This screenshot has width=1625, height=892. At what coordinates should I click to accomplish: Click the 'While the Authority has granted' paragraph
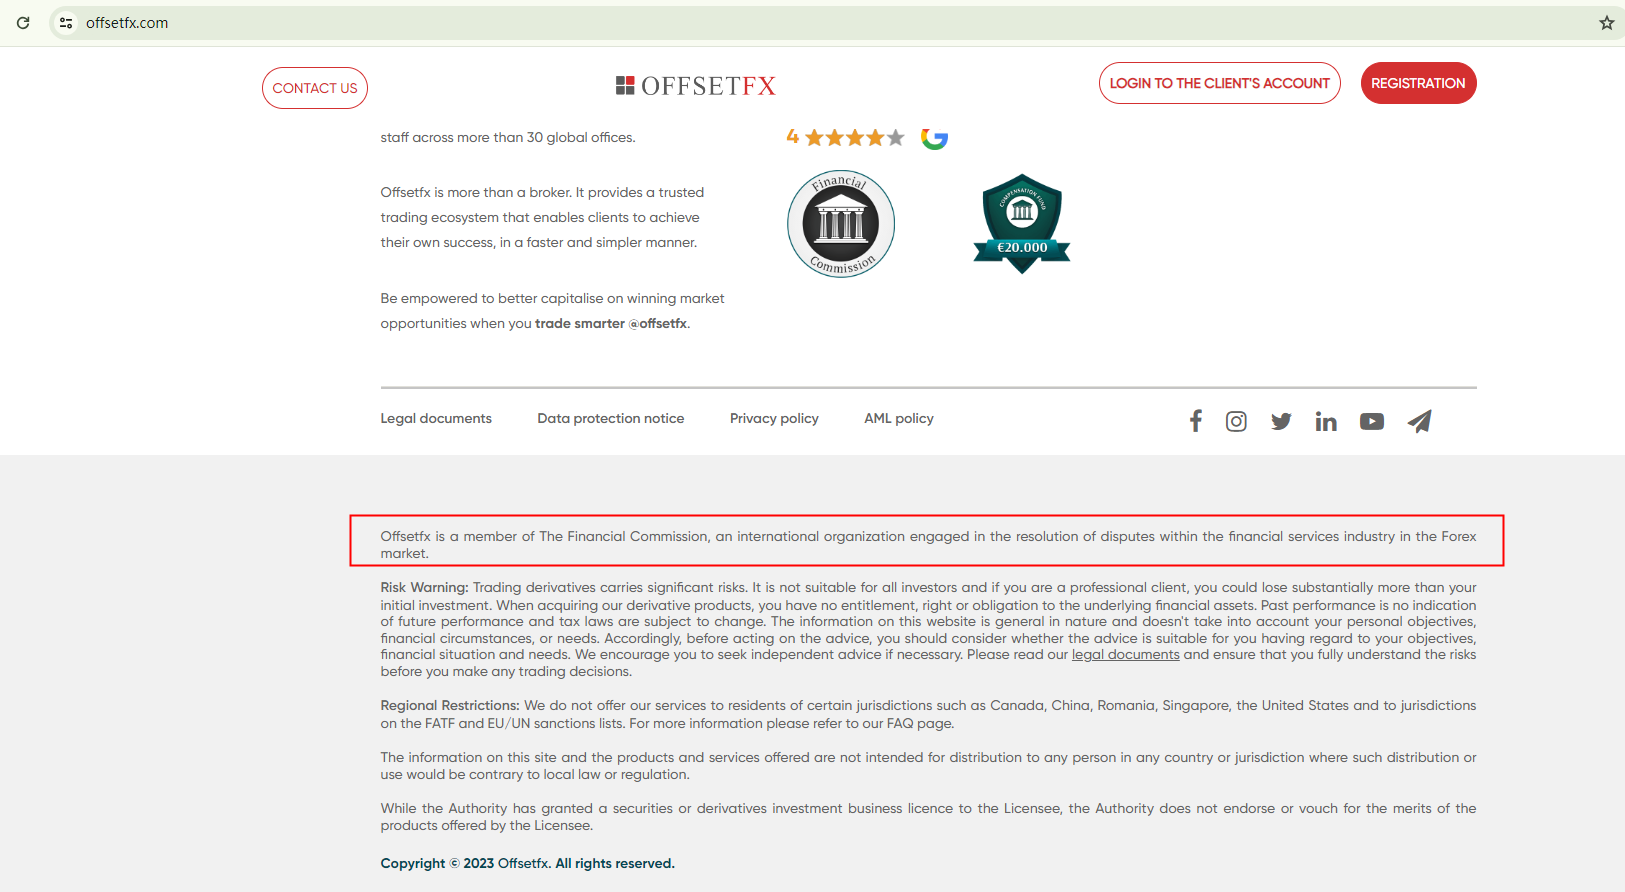pos(928,817)
